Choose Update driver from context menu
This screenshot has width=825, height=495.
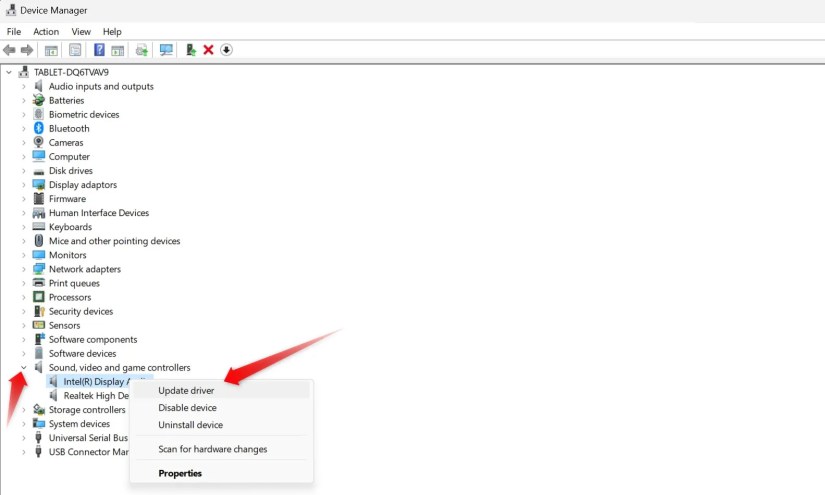(x=220, y=390)
